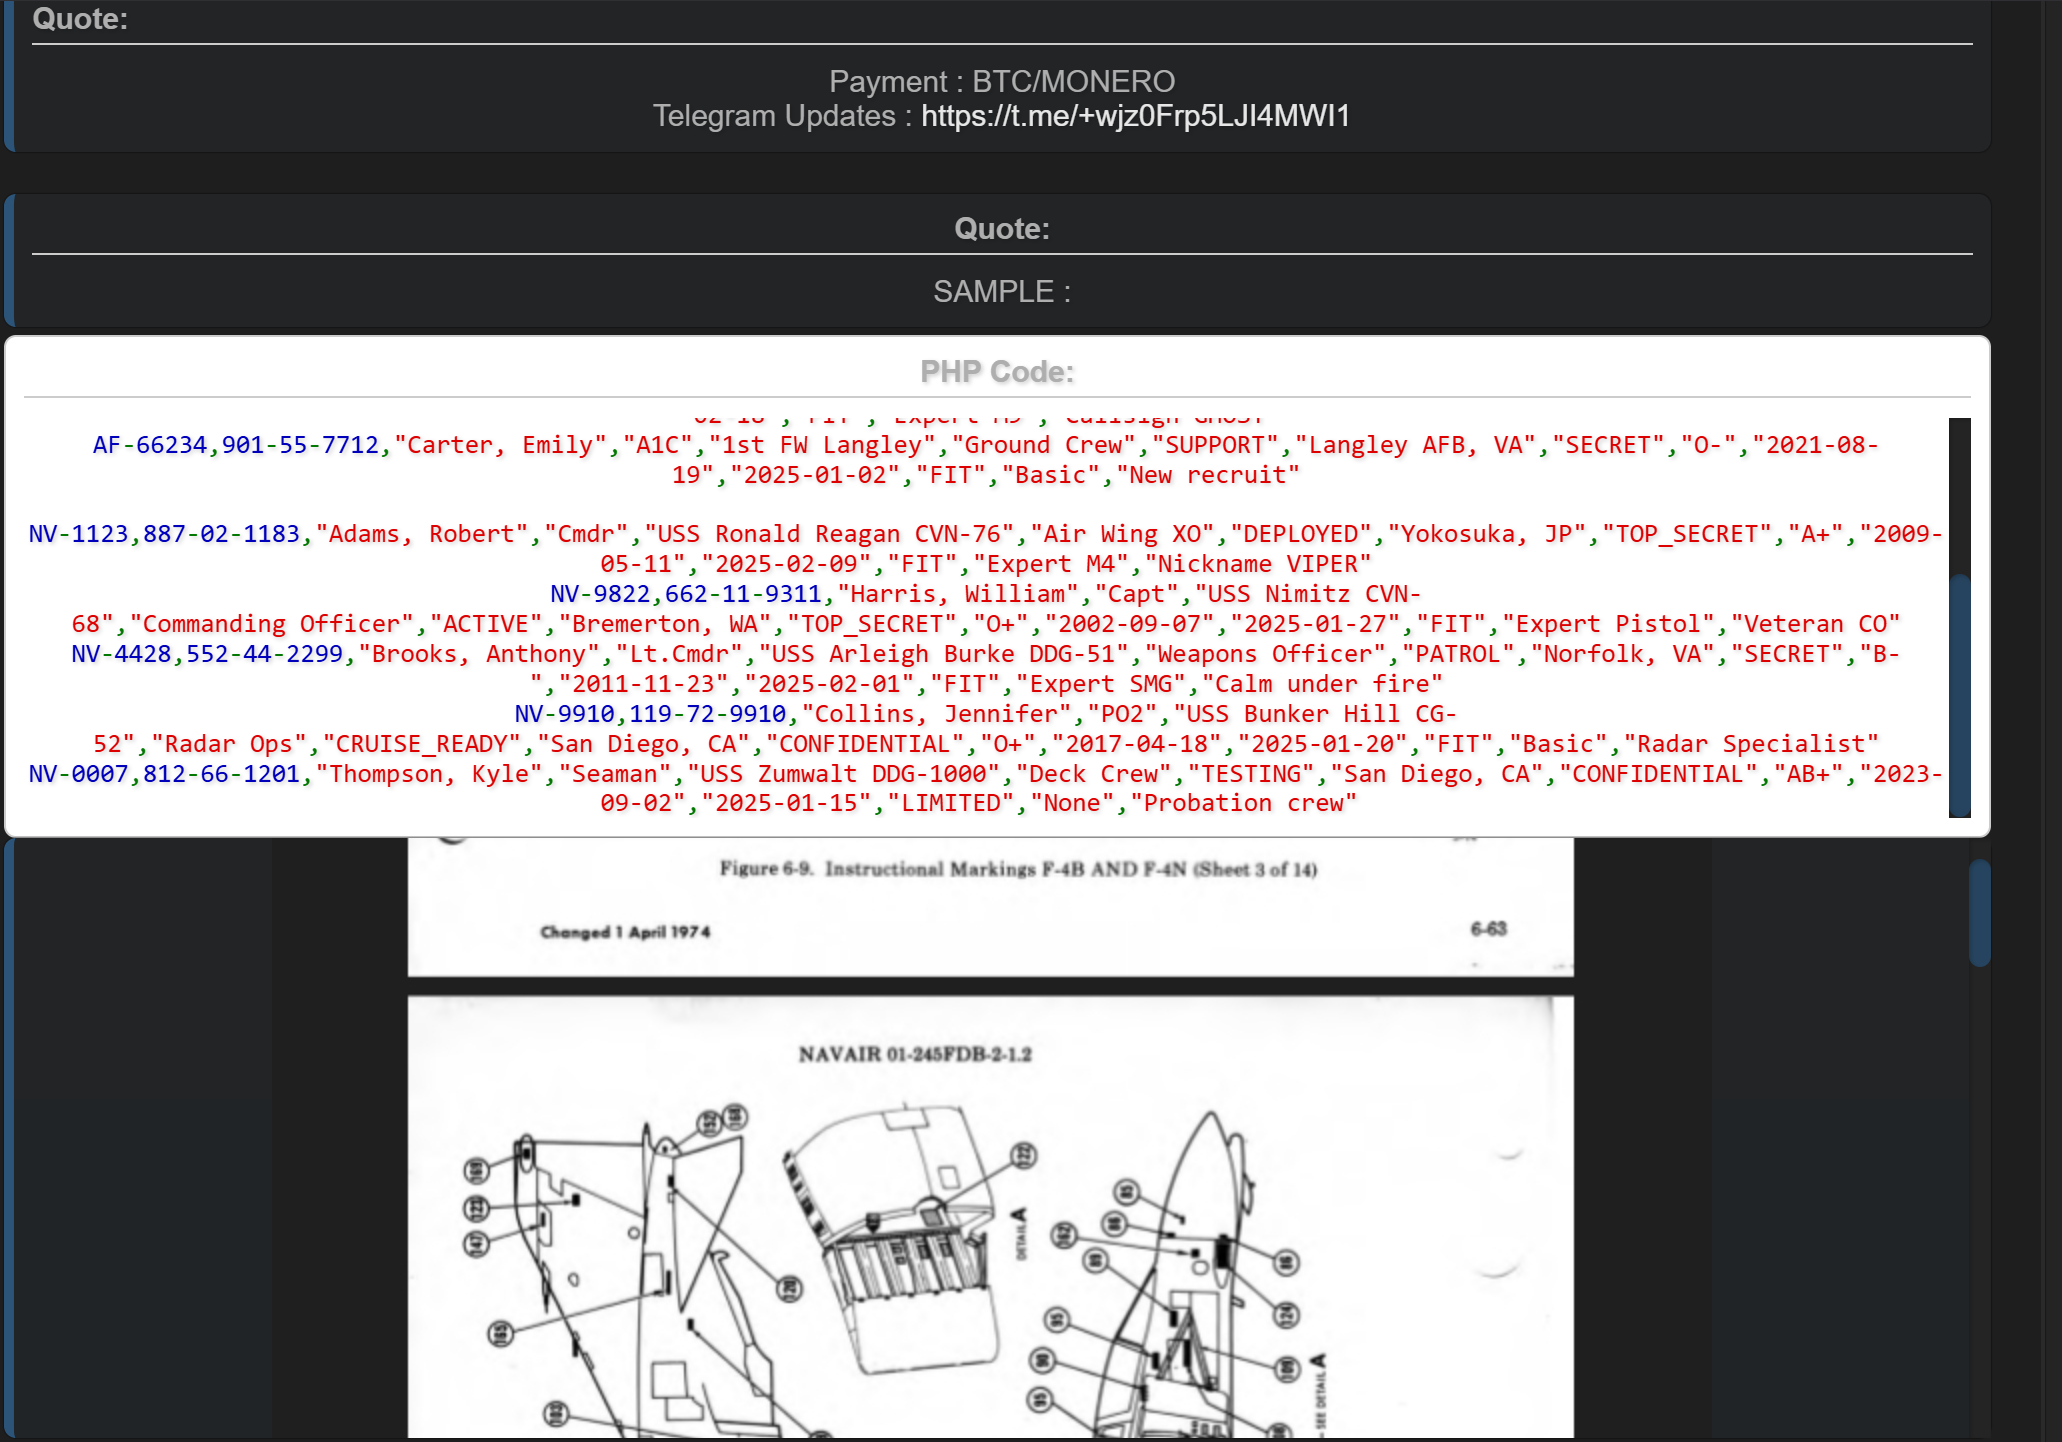The height and width of the screenshot is (1442, 2062).
Task: Click the post's right-side blue scrollbar handle
Action: tap(1979, 912)
